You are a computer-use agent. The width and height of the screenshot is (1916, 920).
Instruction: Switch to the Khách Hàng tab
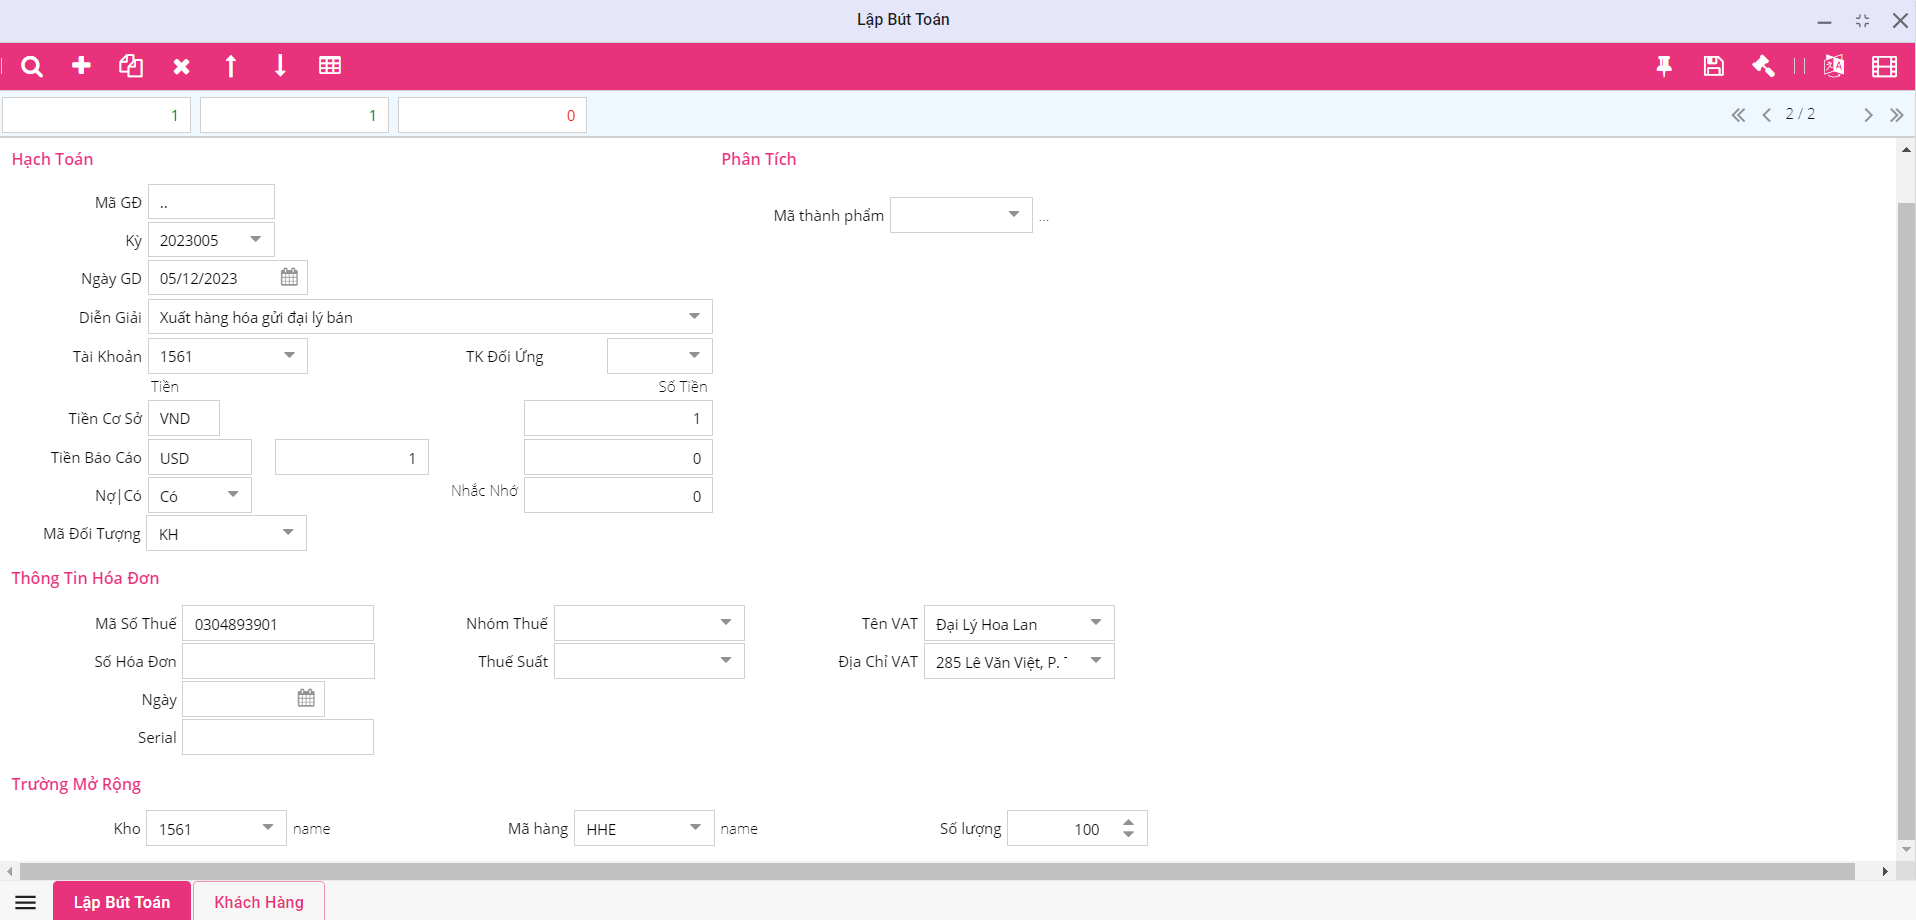(259, 902)
